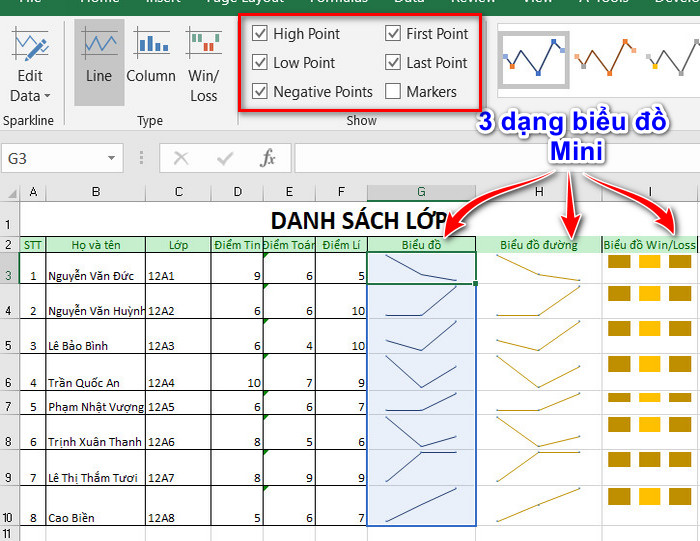
Task: Click the 'Biểu đồ đường' header cell
Action: (539, 245)
